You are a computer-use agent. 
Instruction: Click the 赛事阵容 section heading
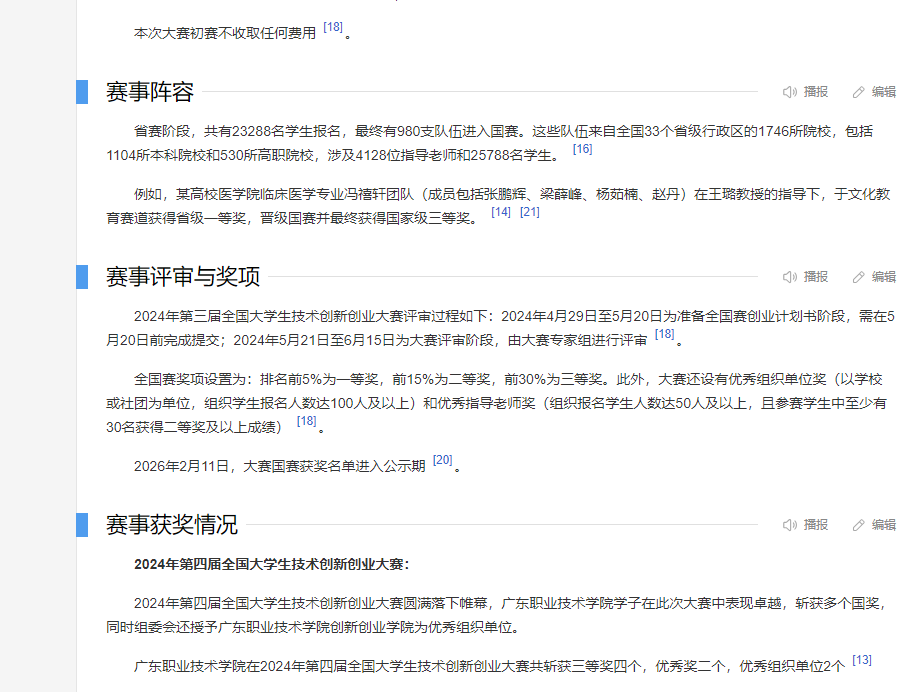click(150, 92)
